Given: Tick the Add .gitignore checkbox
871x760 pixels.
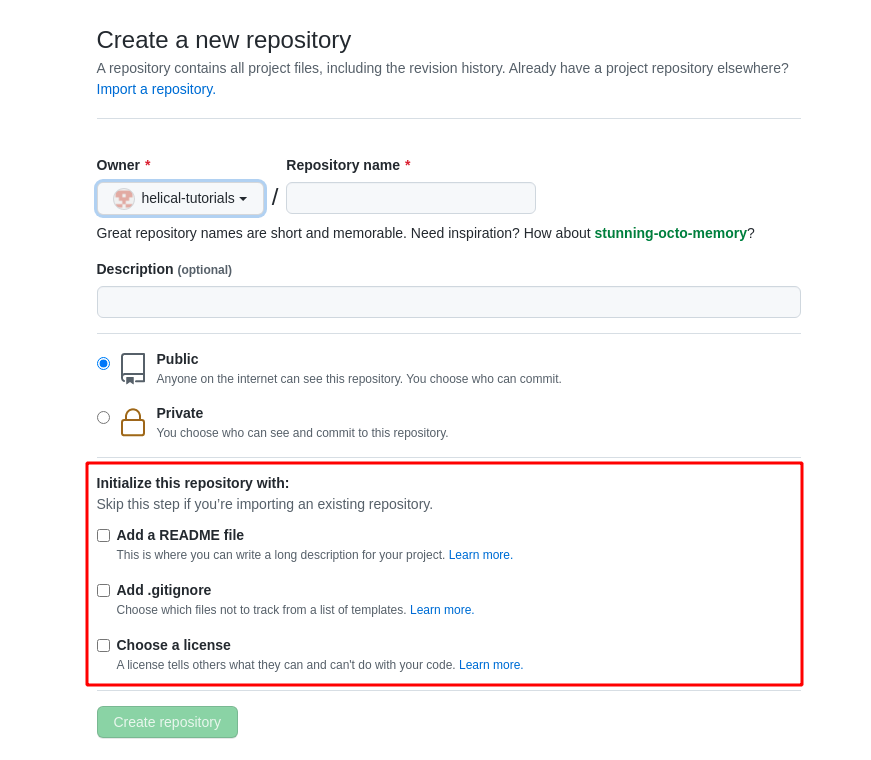Looking at the screenshot, I should click(103, 590).
